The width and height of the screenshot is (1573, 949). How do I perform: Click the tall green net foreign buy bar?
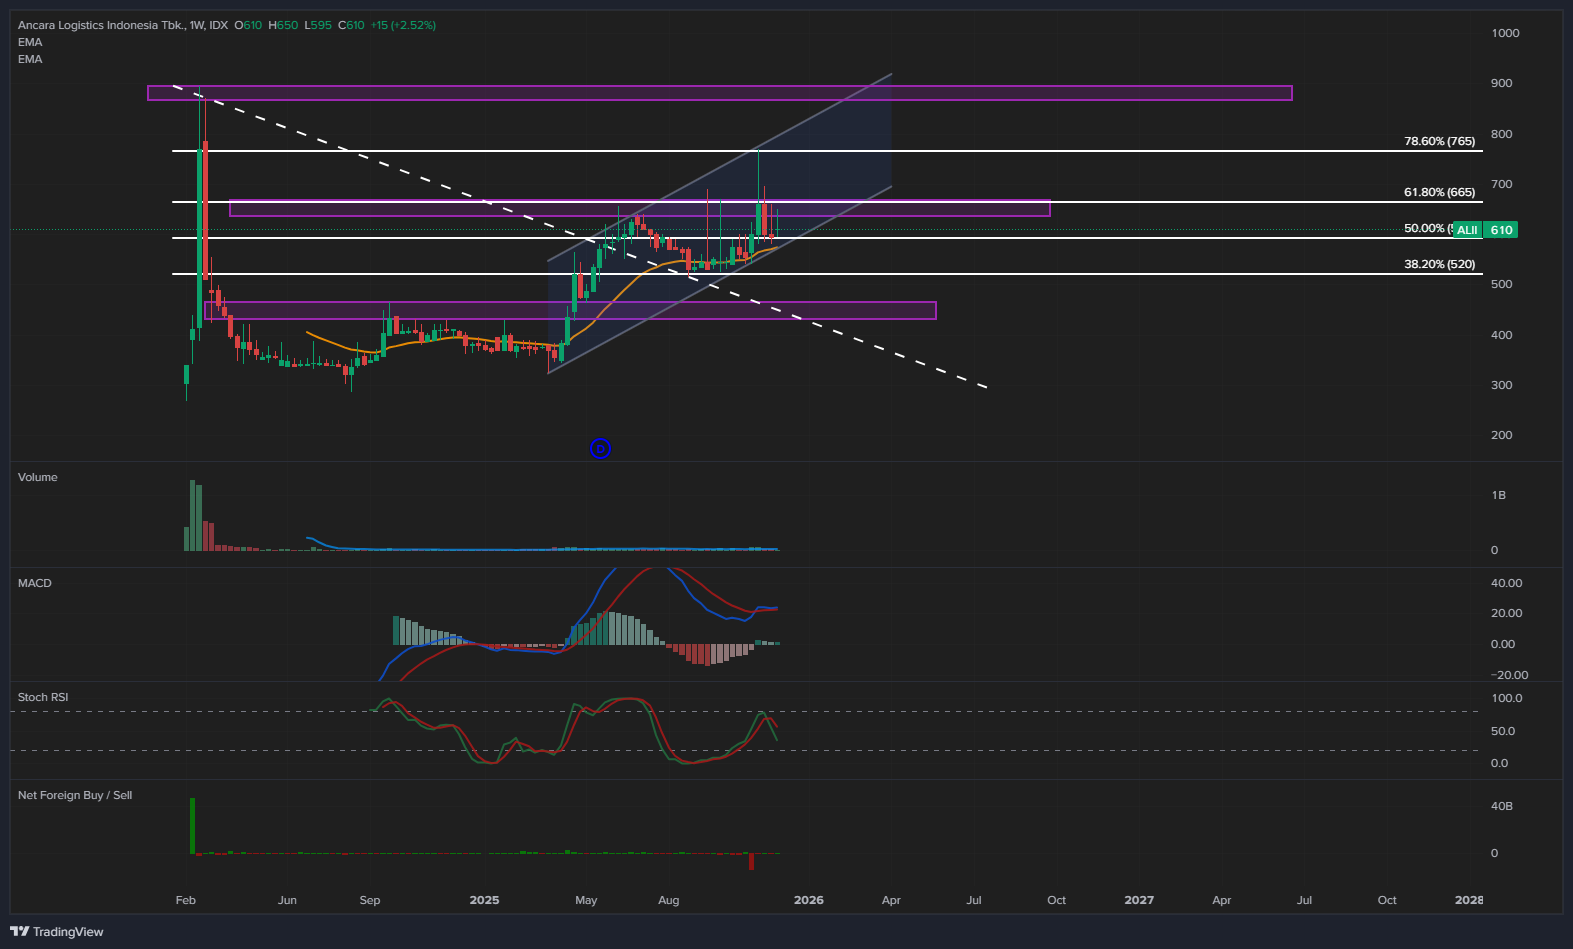[x=193, y=826]
